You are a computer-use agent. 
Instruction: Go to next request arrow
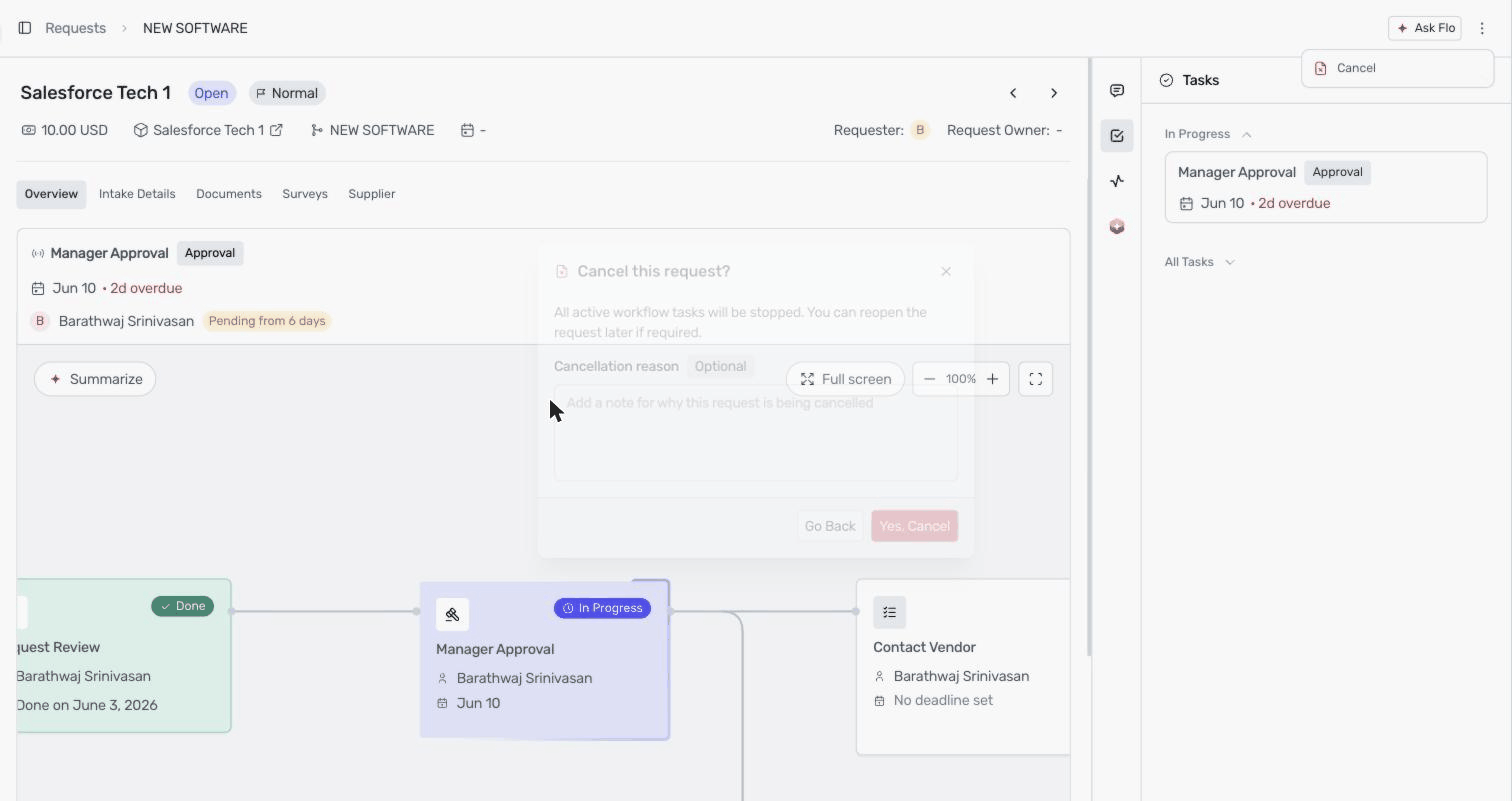point(1054,93)
